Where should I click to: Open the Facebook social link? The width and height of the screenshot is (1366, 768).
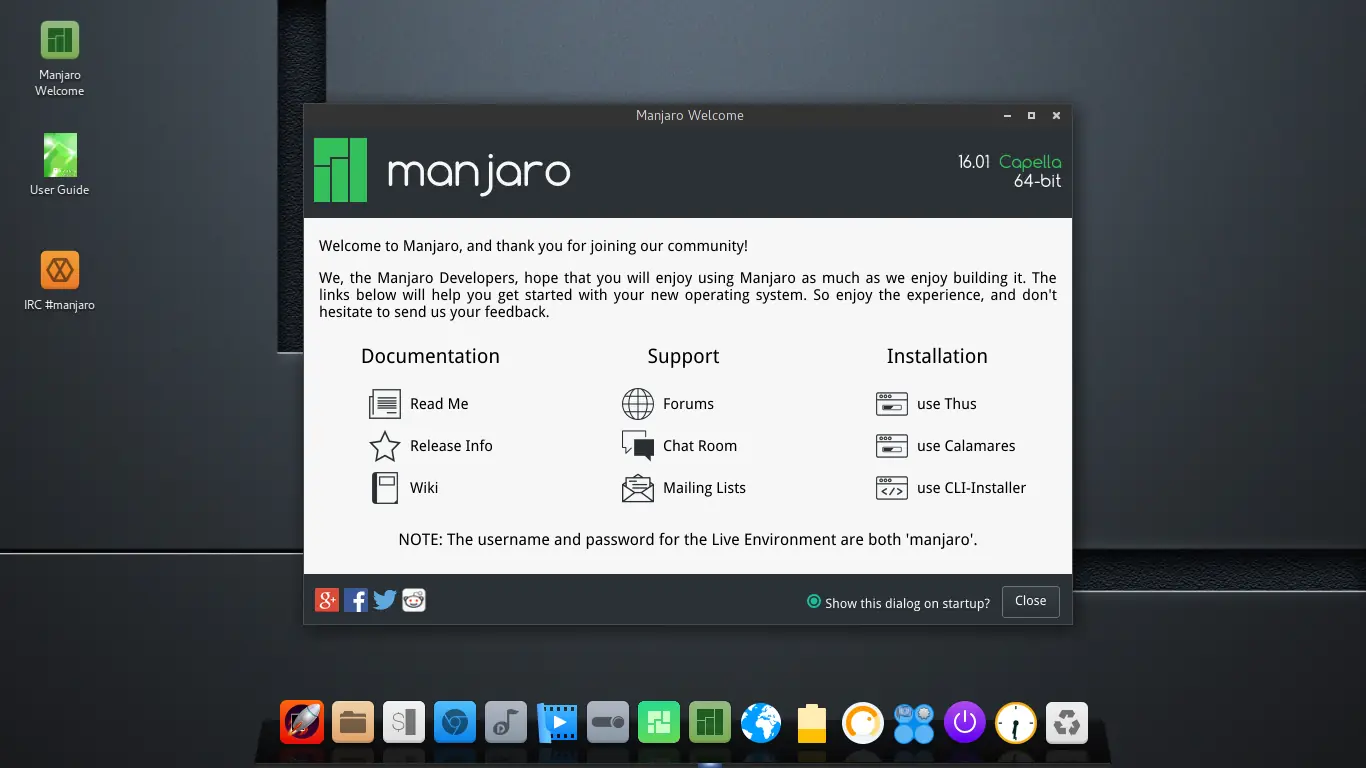356,600
